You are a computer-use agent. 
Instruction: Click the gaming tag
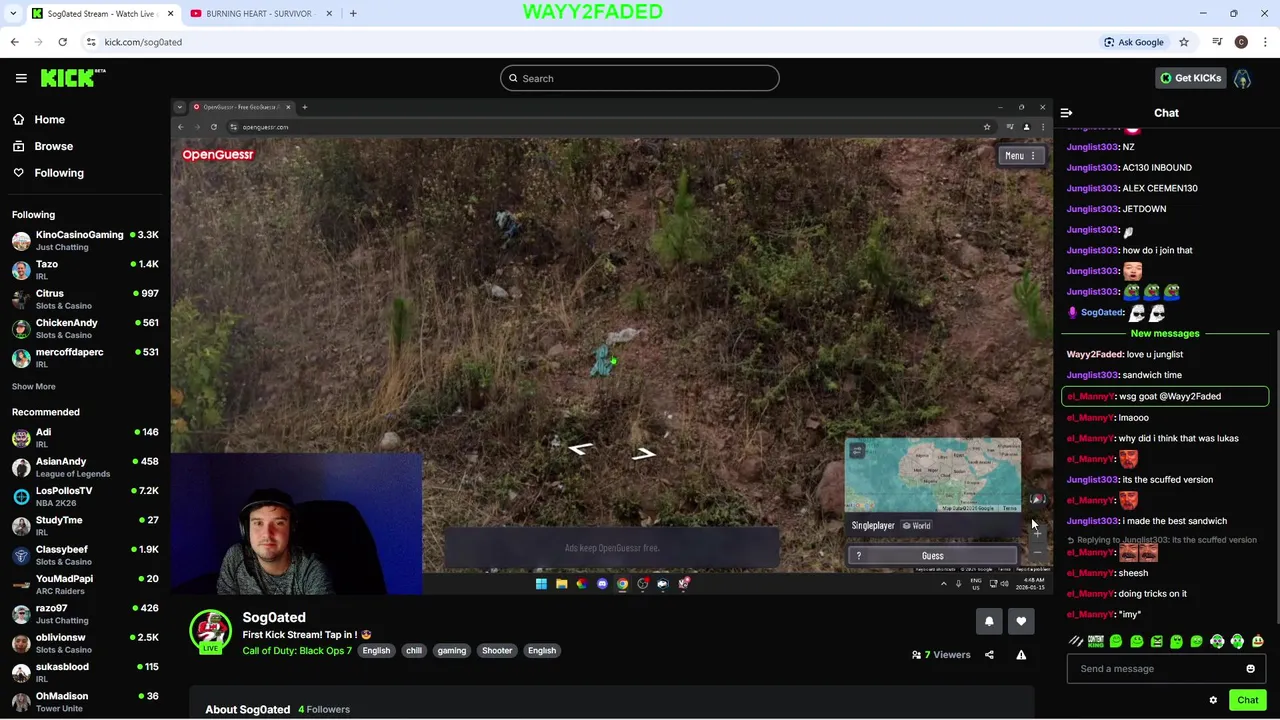pyautogui.click(x=452, y=651)
